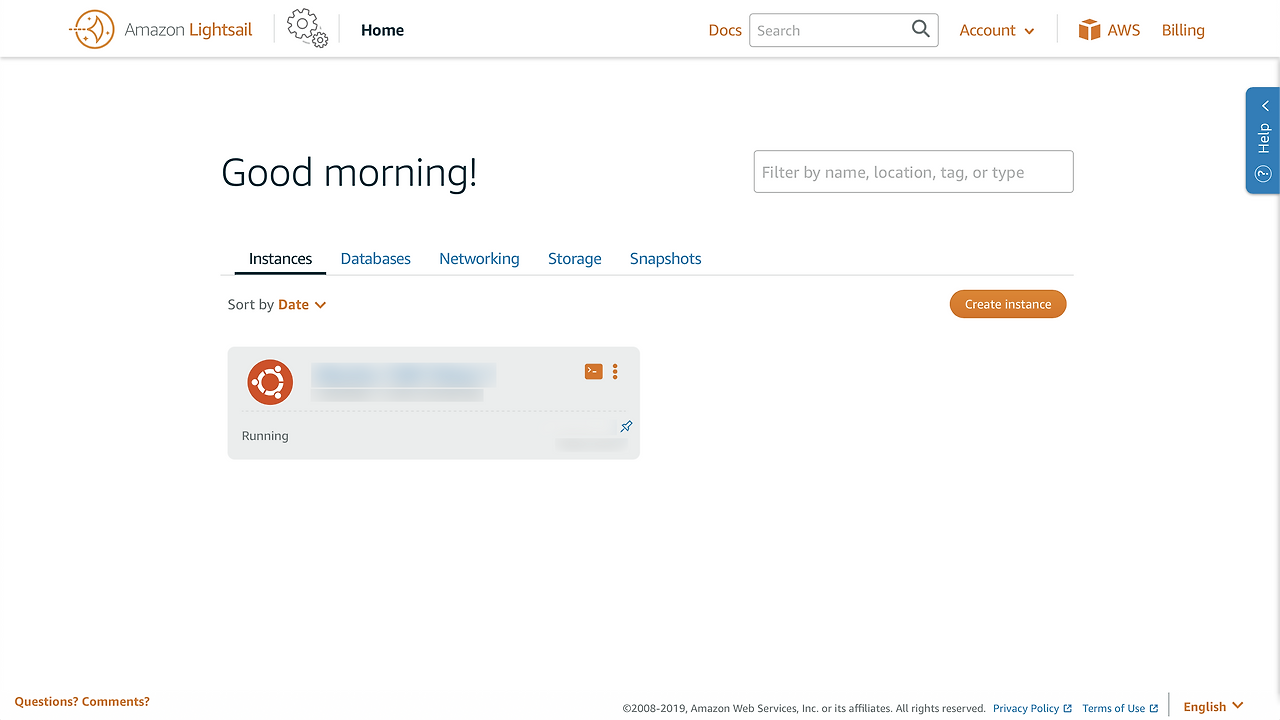Open the Privacy Policy external link
The image size is (1280, 720).
point(1032,708)
